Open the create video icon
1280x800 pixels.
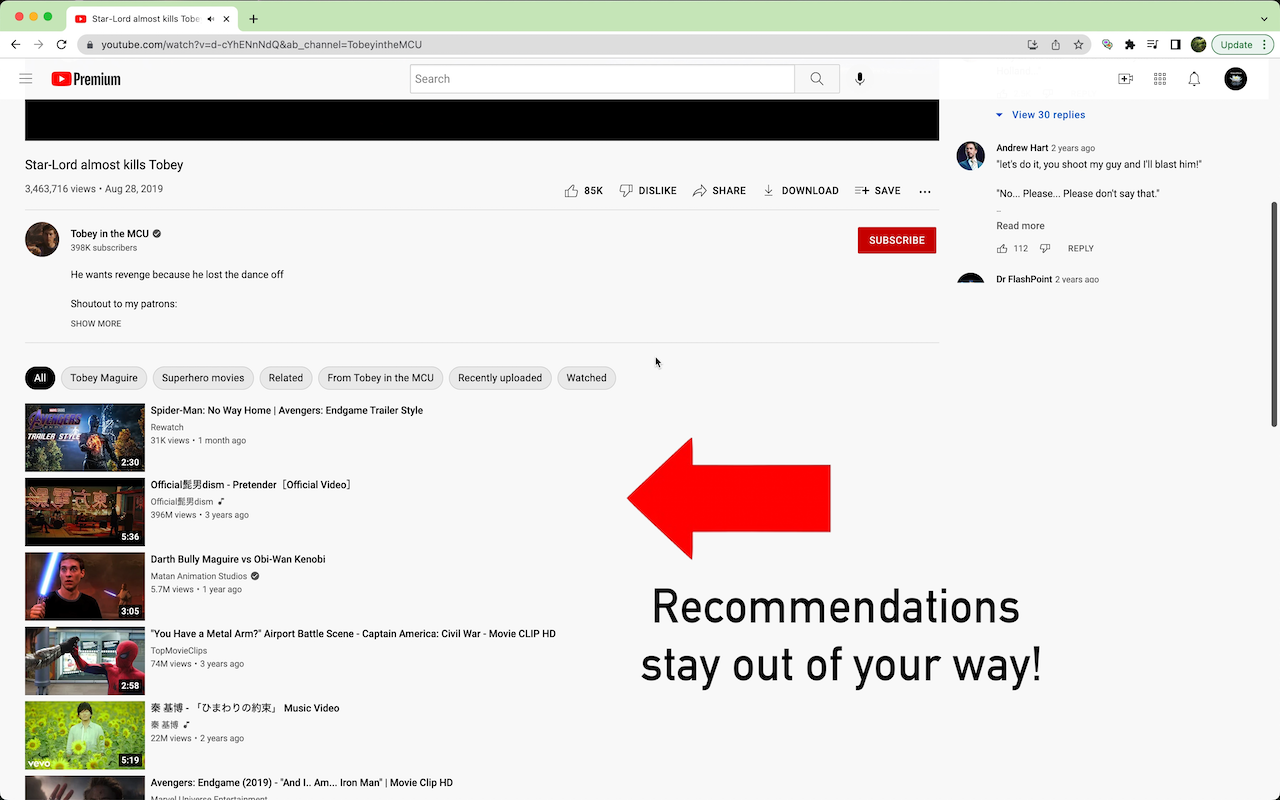tap(1125, 79)
